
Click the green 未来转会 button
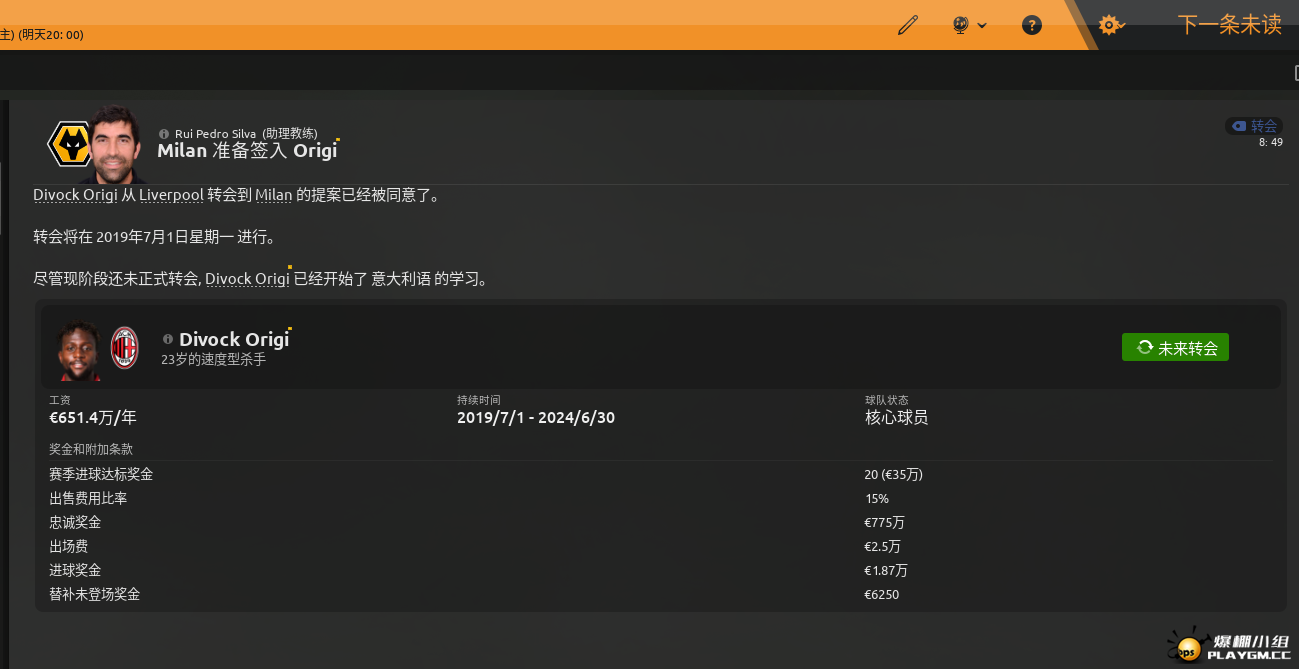(1175, 348)
